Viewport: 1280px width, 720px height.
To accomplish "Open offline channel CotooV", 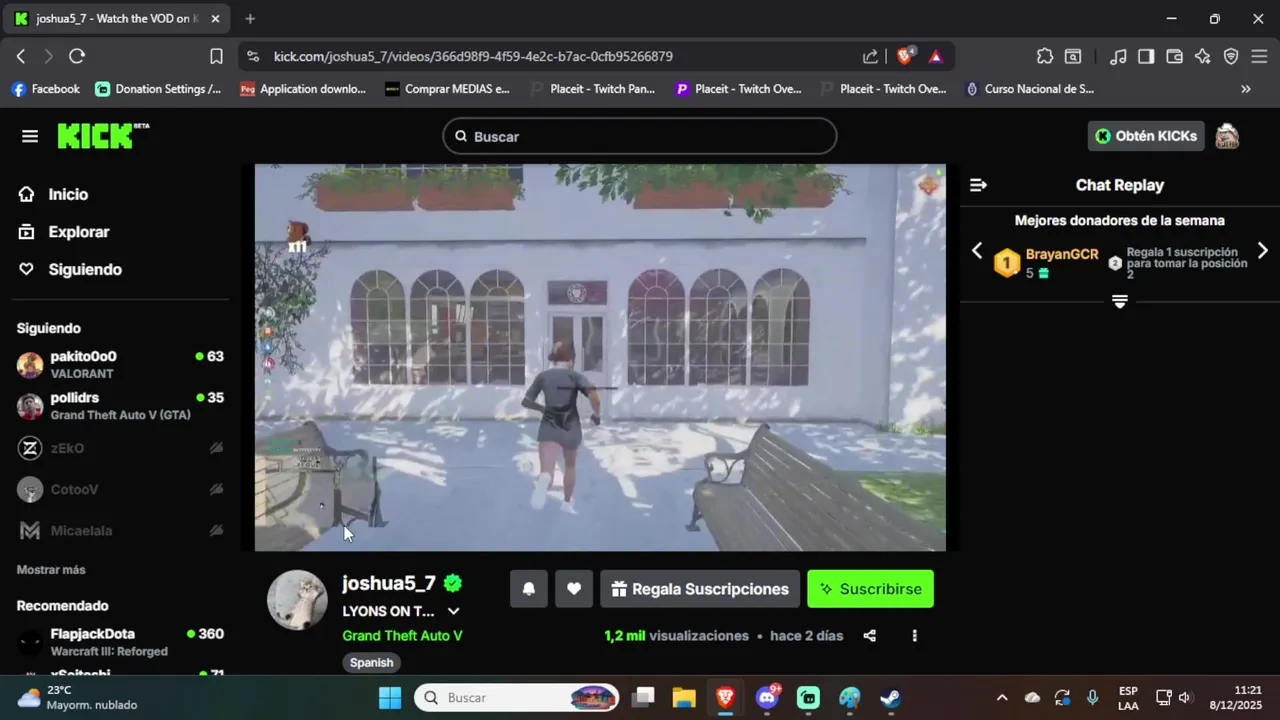I will [120, 489].
